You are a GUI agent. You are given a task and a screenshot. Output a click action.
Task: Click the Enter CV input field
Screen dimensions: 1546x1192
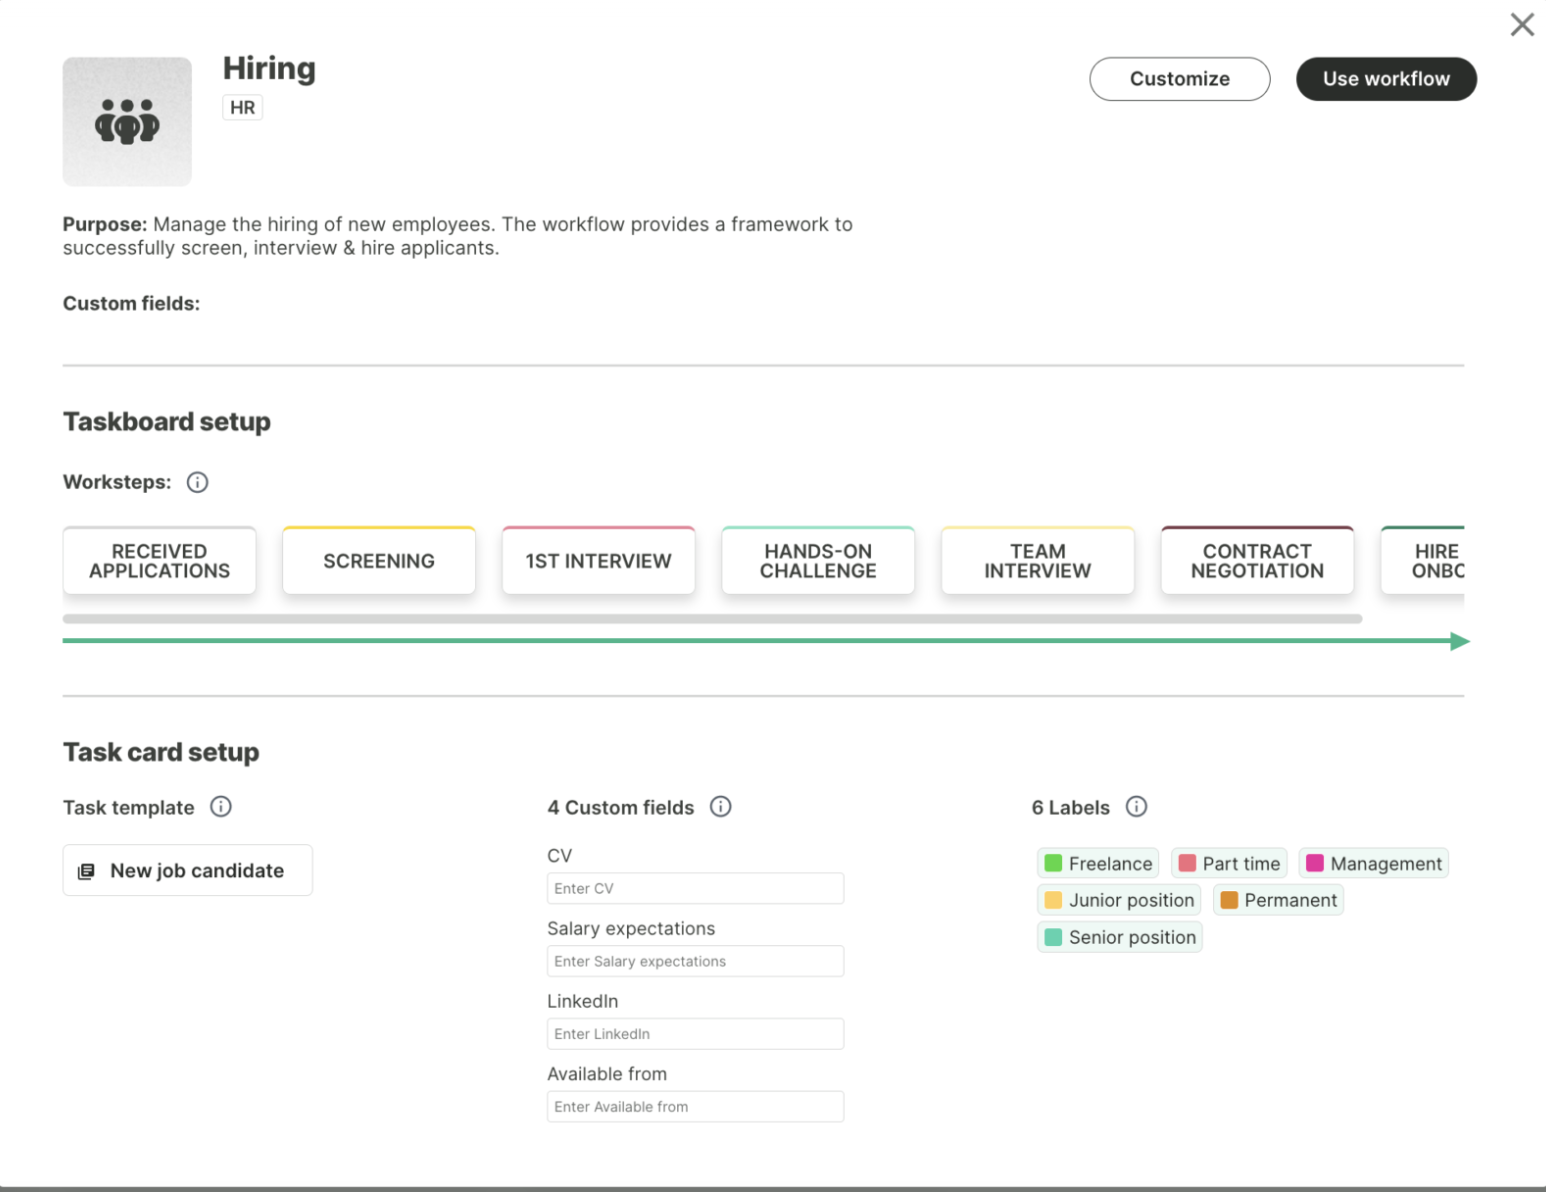pyautogui.click(x=695, y=888)
